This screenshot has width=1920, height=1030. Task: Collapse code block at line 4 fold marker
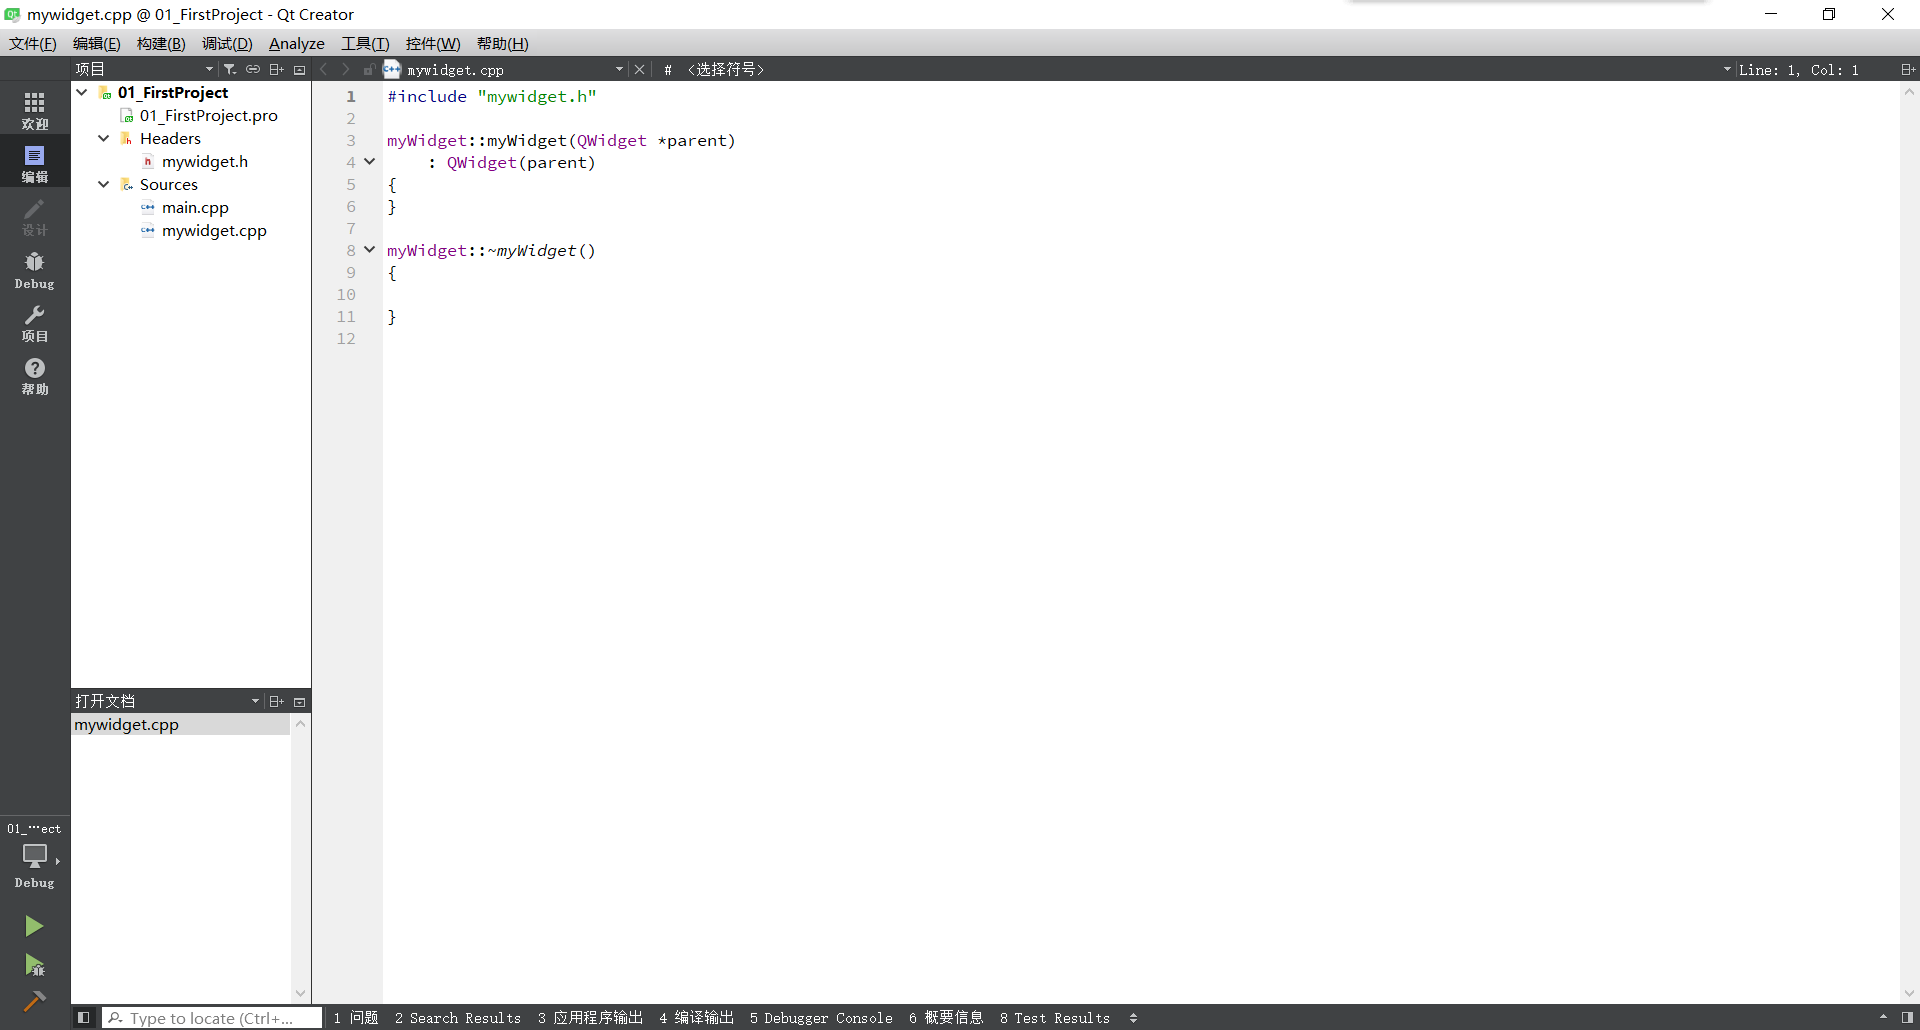click(x=369, y=161)
